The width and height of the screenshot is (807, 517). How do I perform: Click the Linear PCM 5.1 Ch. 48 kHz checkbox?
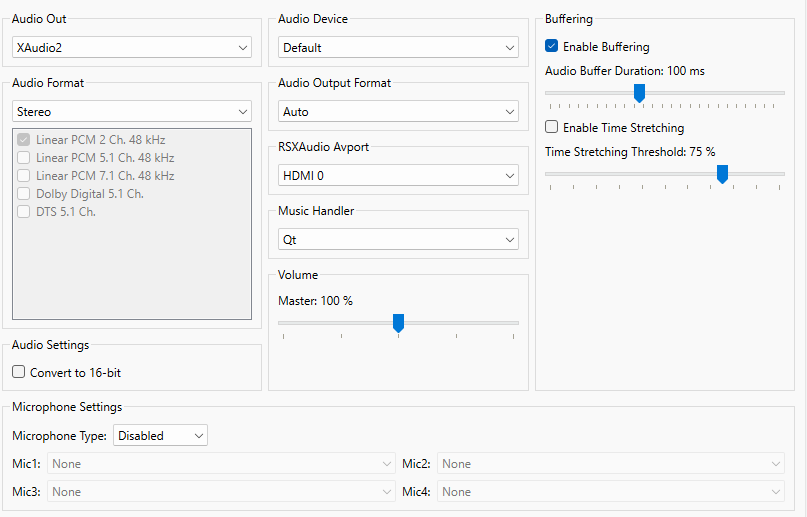[25, 158]
